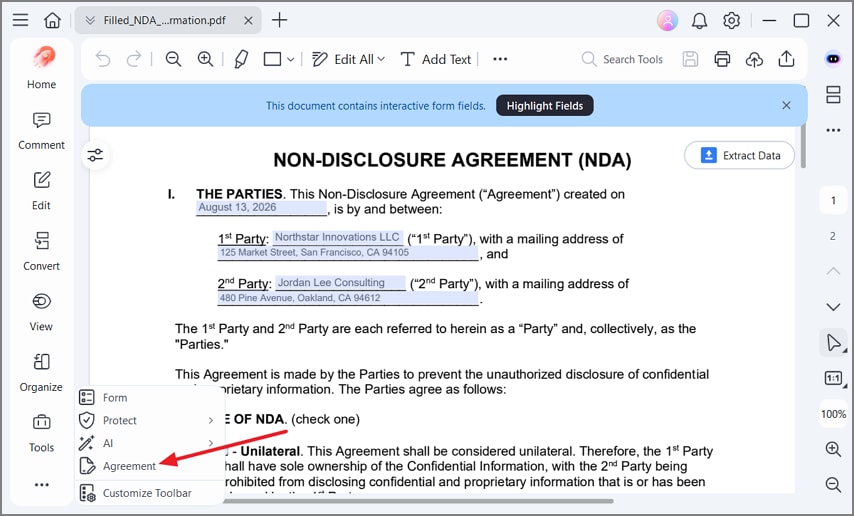Screen dimensions: 854x516
Task: Select Form from popup menu
Action: [150, 398]
